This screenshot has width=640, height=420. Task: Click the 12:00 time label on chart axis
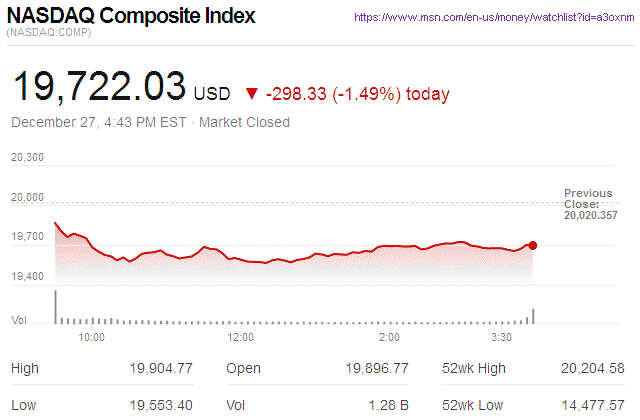pyautogui.click(x=241, y=338)
